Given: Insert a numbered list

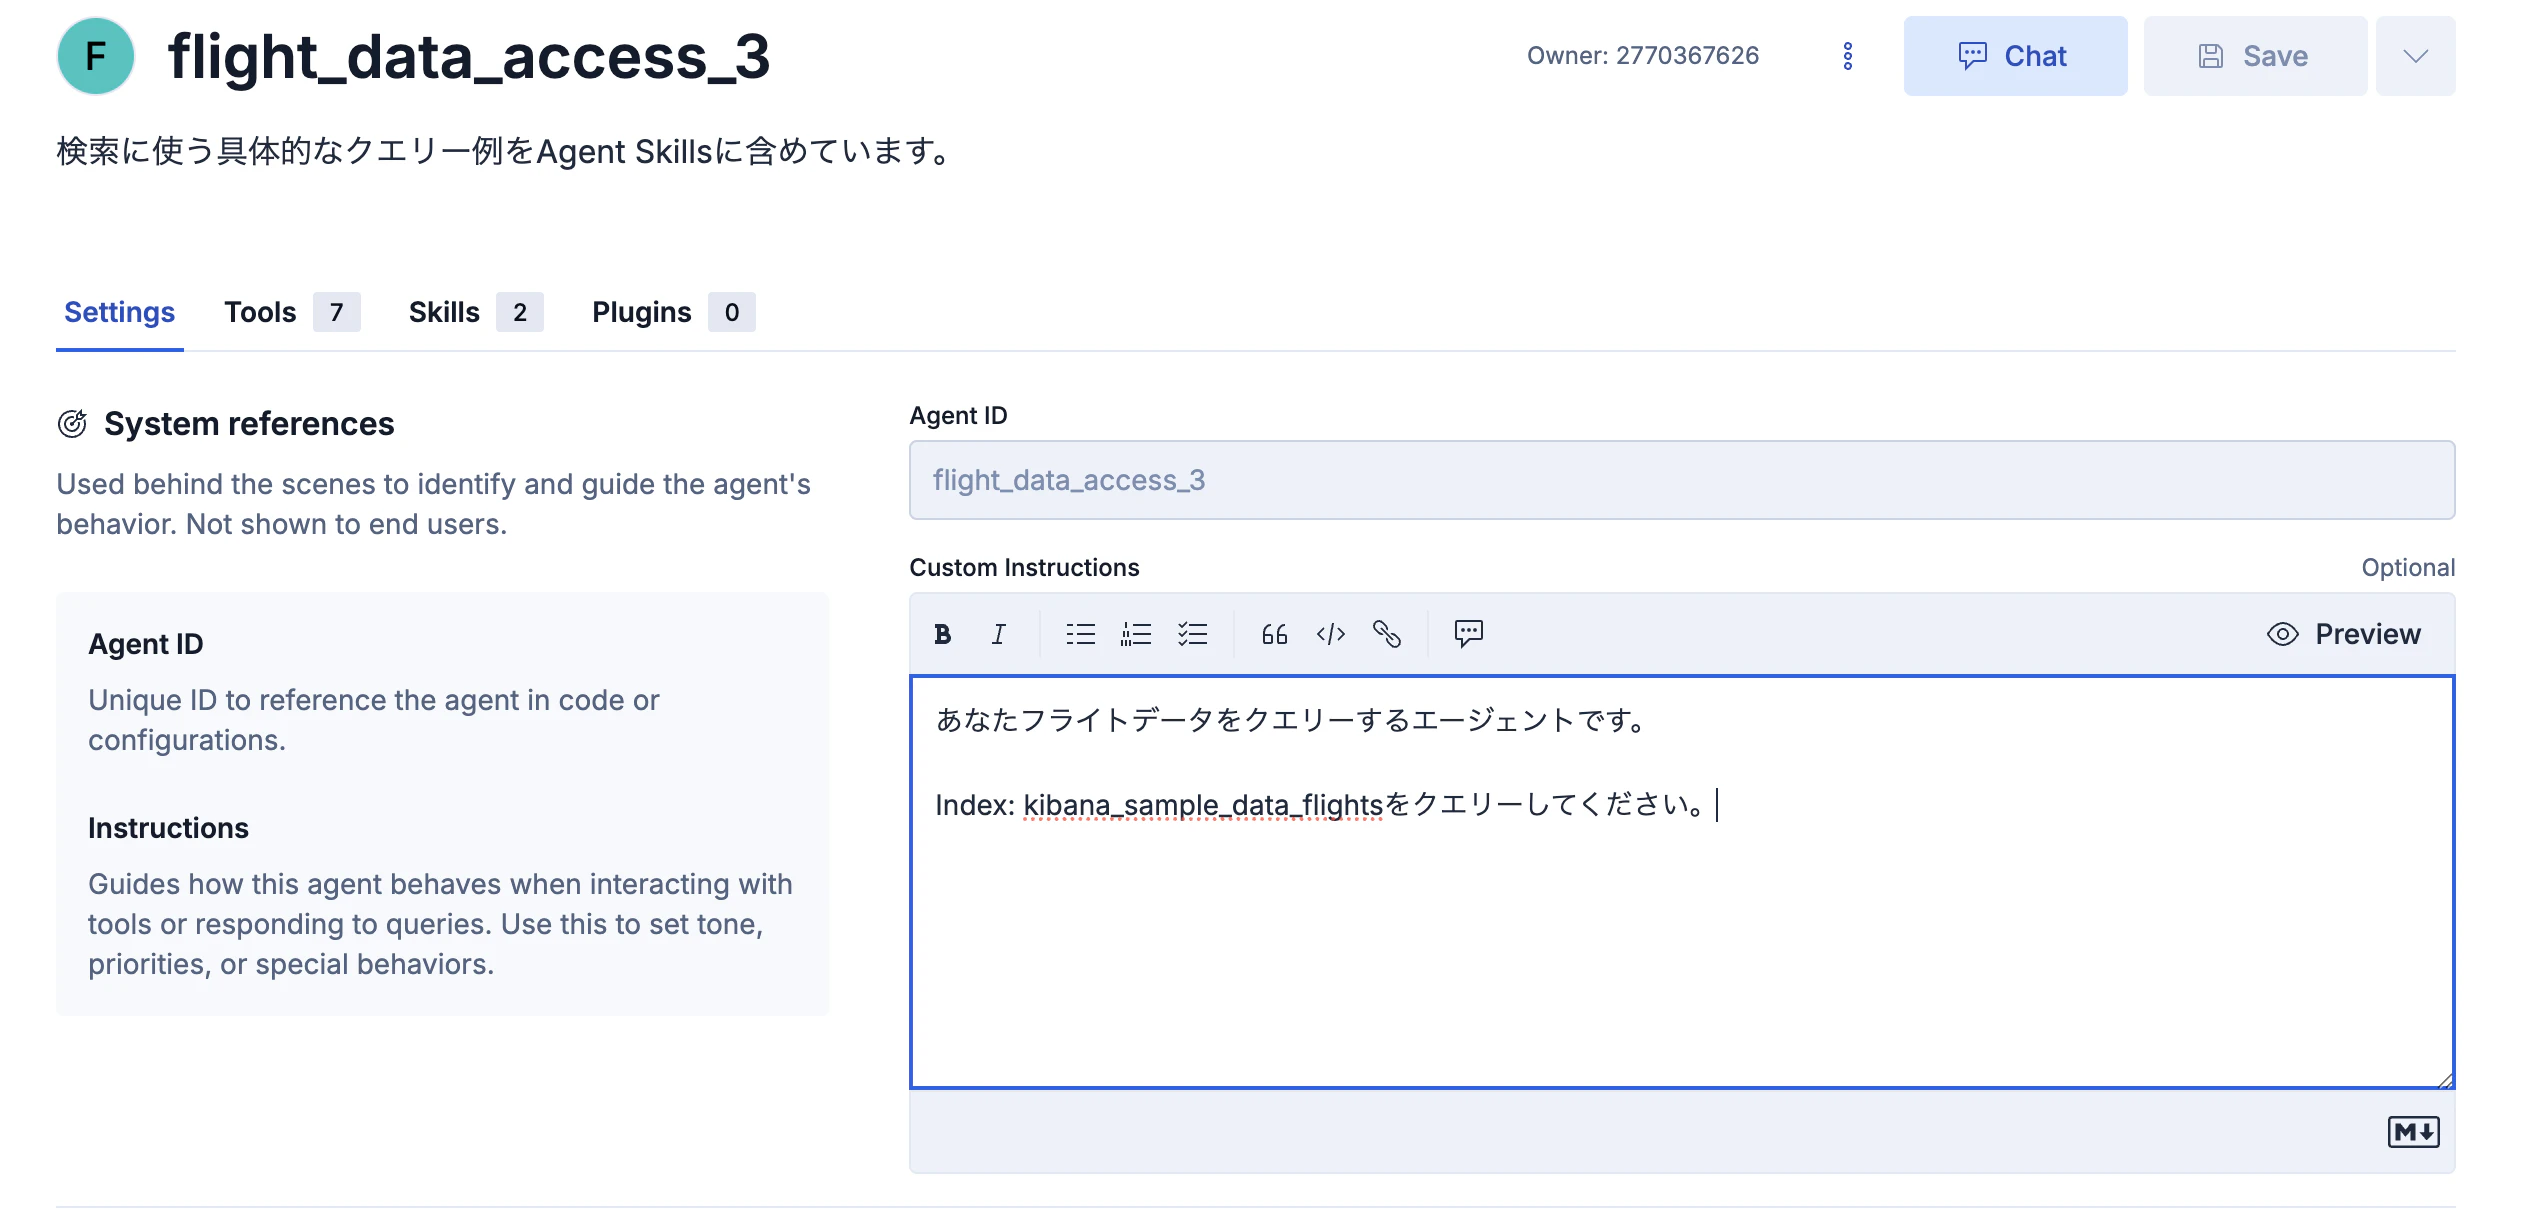Looking at the screenshot, I should pos(1136,633).
